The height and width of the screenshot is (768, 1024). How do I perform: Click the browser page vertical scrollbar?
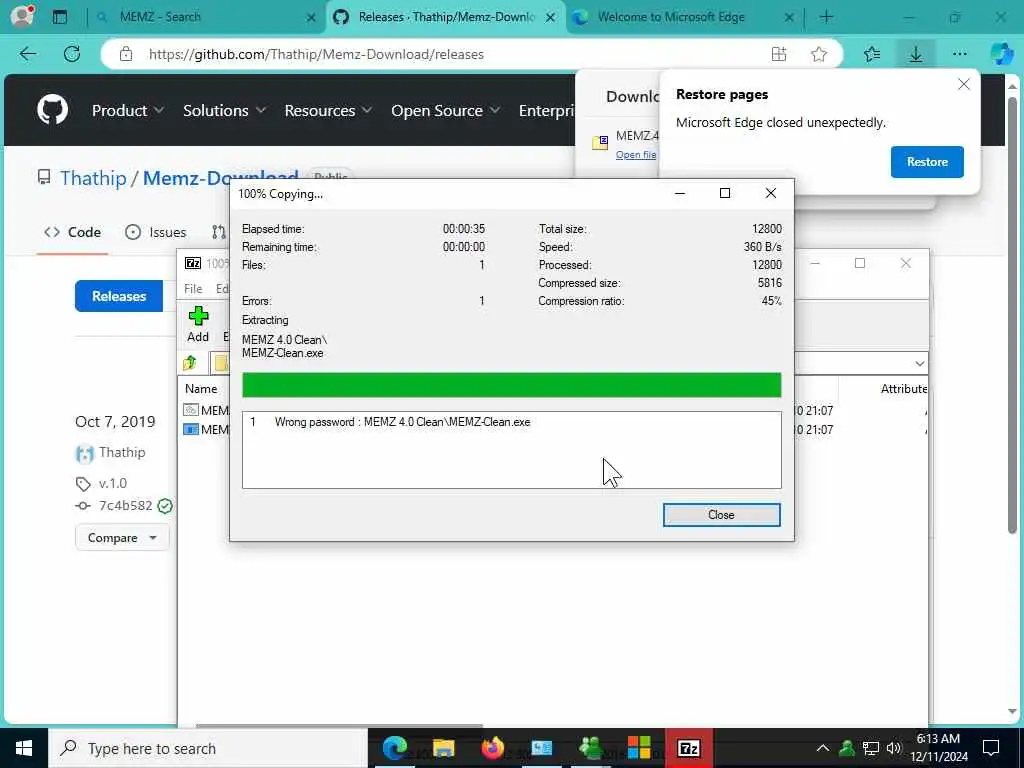pos(1012,313)
